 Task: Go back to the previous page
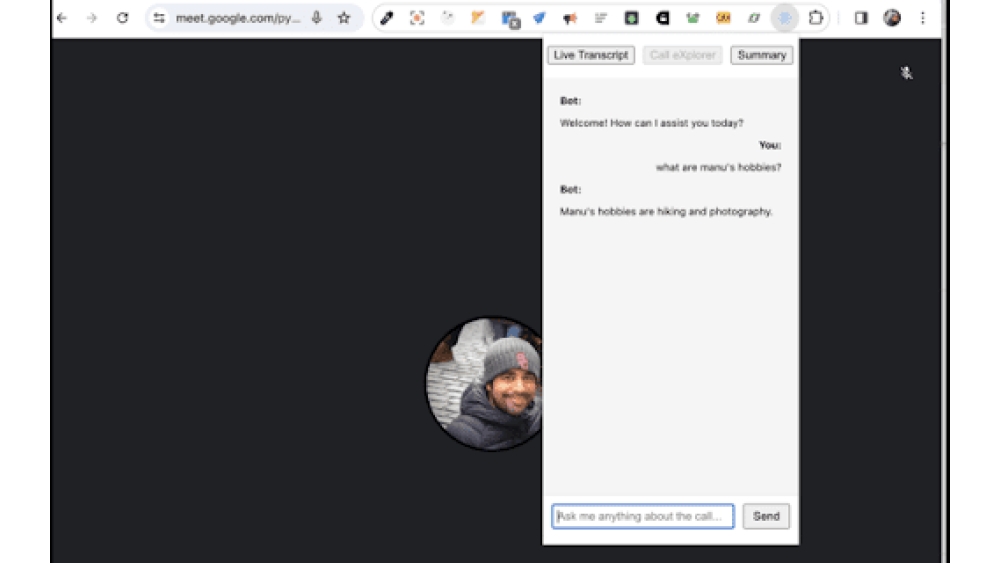point(62,18)
